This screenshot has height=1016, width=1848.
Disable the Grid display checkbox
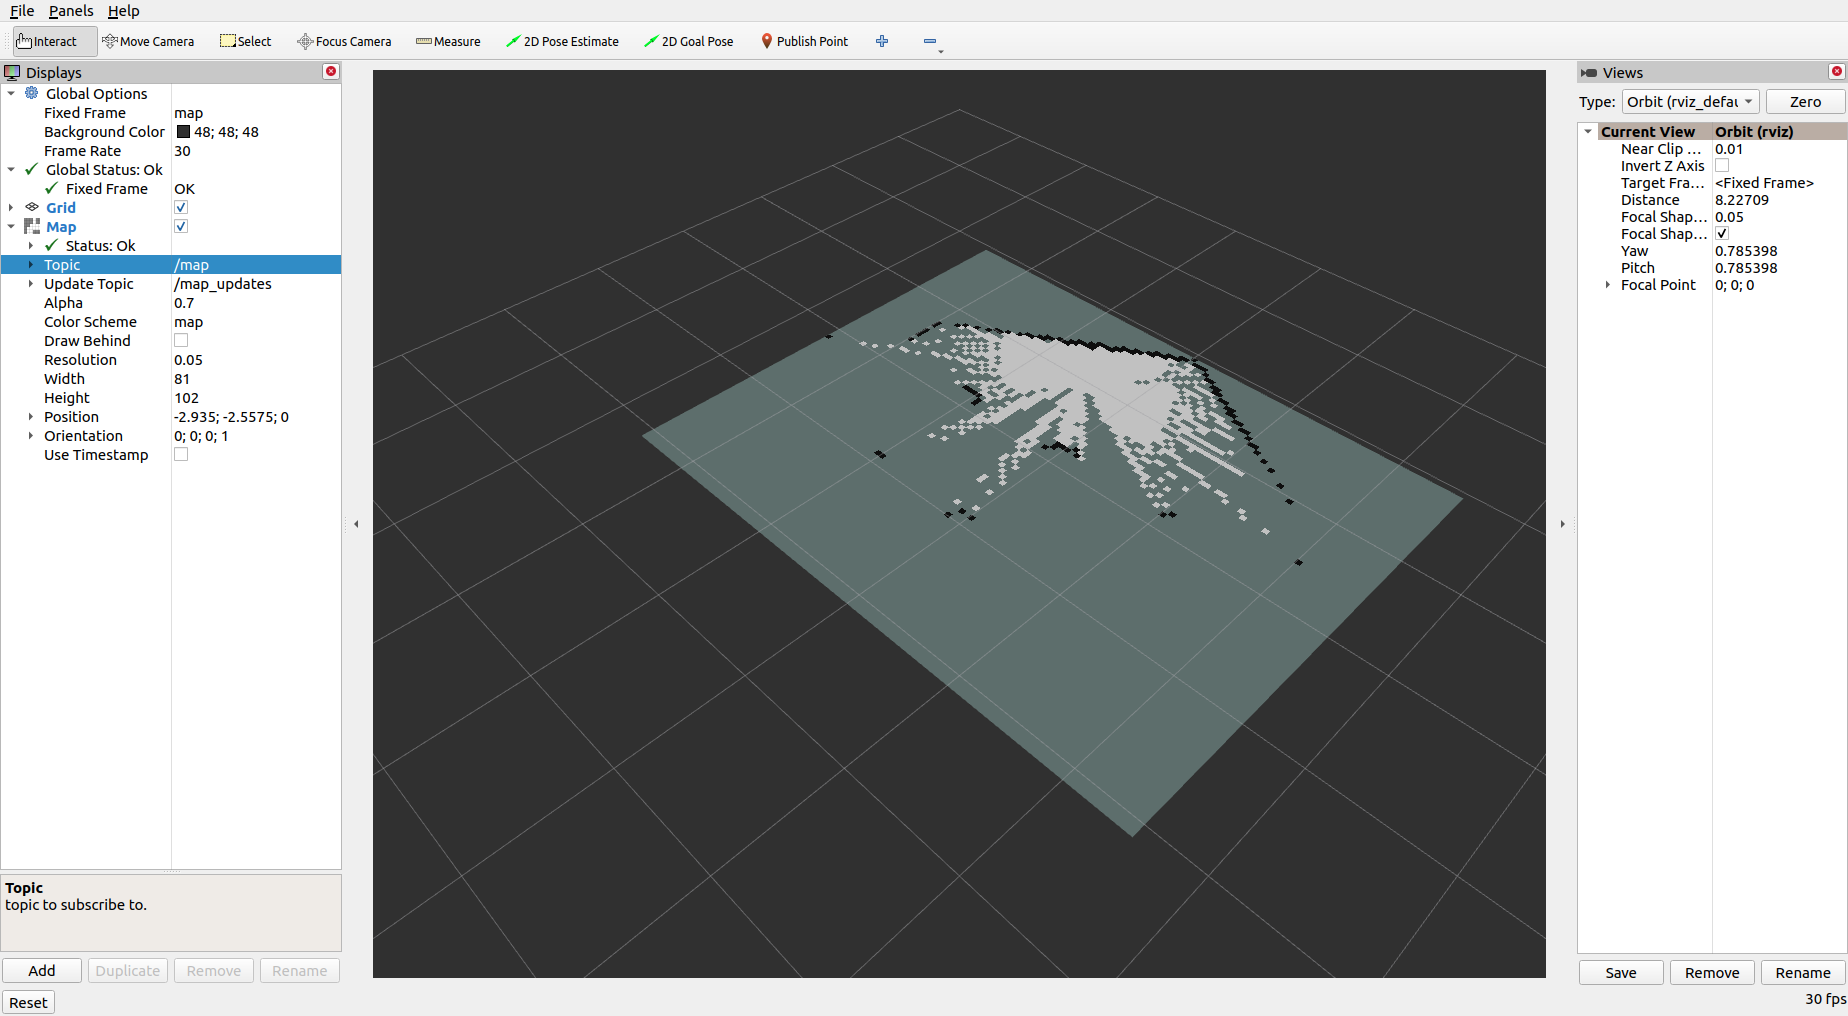tap(181, 207)
